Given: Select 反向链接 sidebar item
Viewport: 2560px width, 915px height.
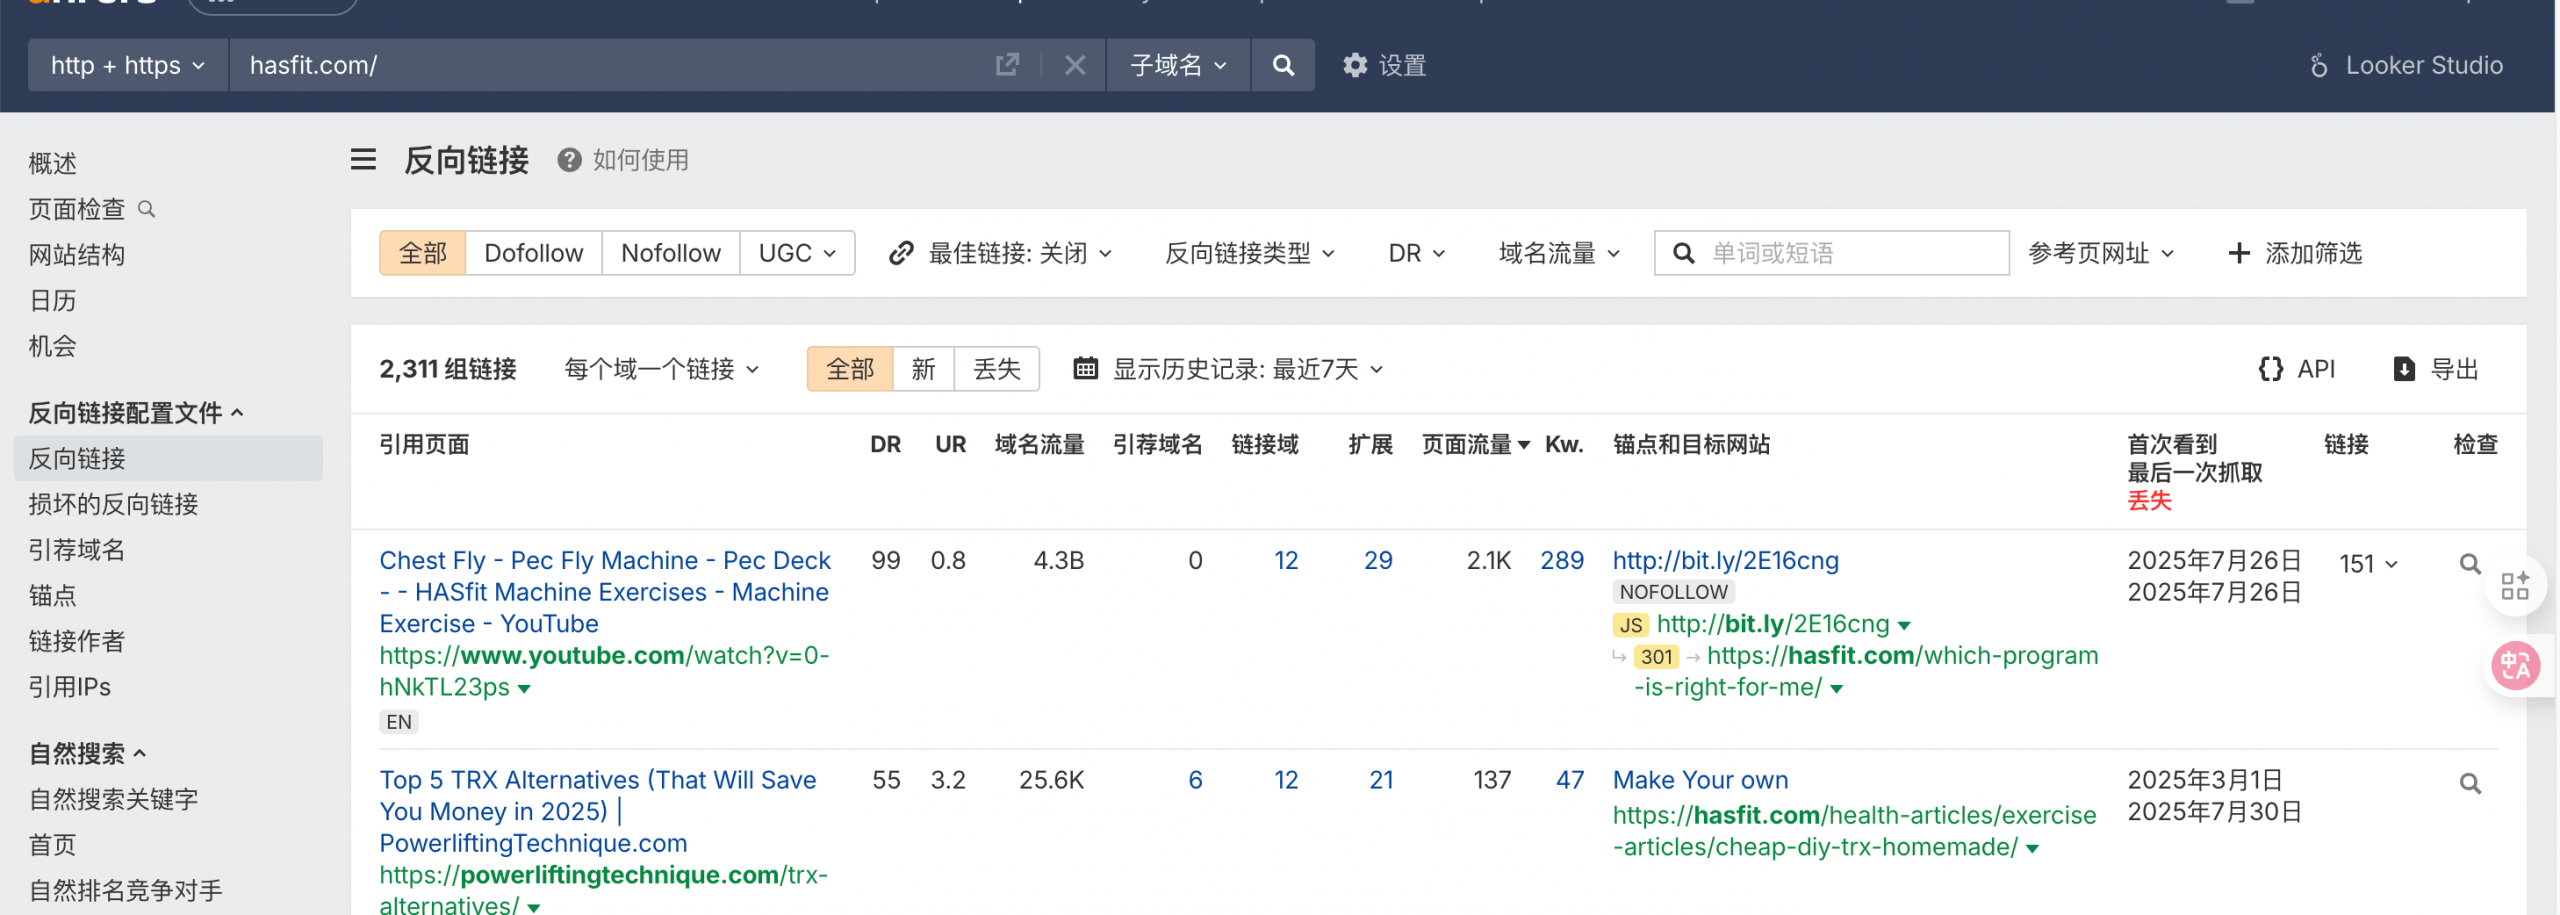Looking at the screenshot, I should 168,458.
